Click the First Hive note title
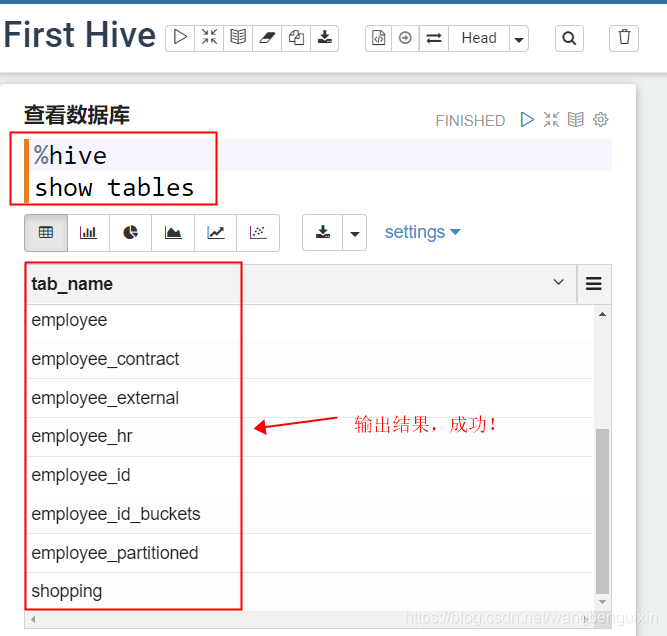The width and height of the screenshot is (667, 636). 80,35
